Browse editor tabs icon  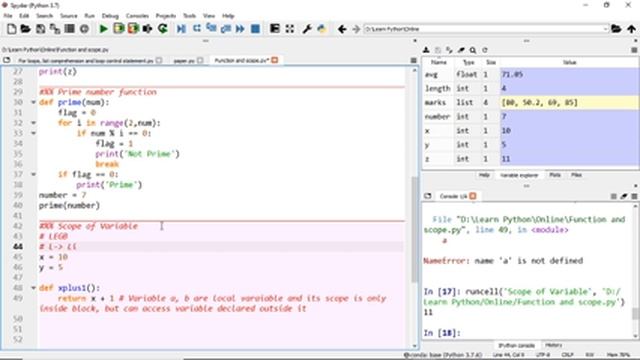click(x=7, y=60)
